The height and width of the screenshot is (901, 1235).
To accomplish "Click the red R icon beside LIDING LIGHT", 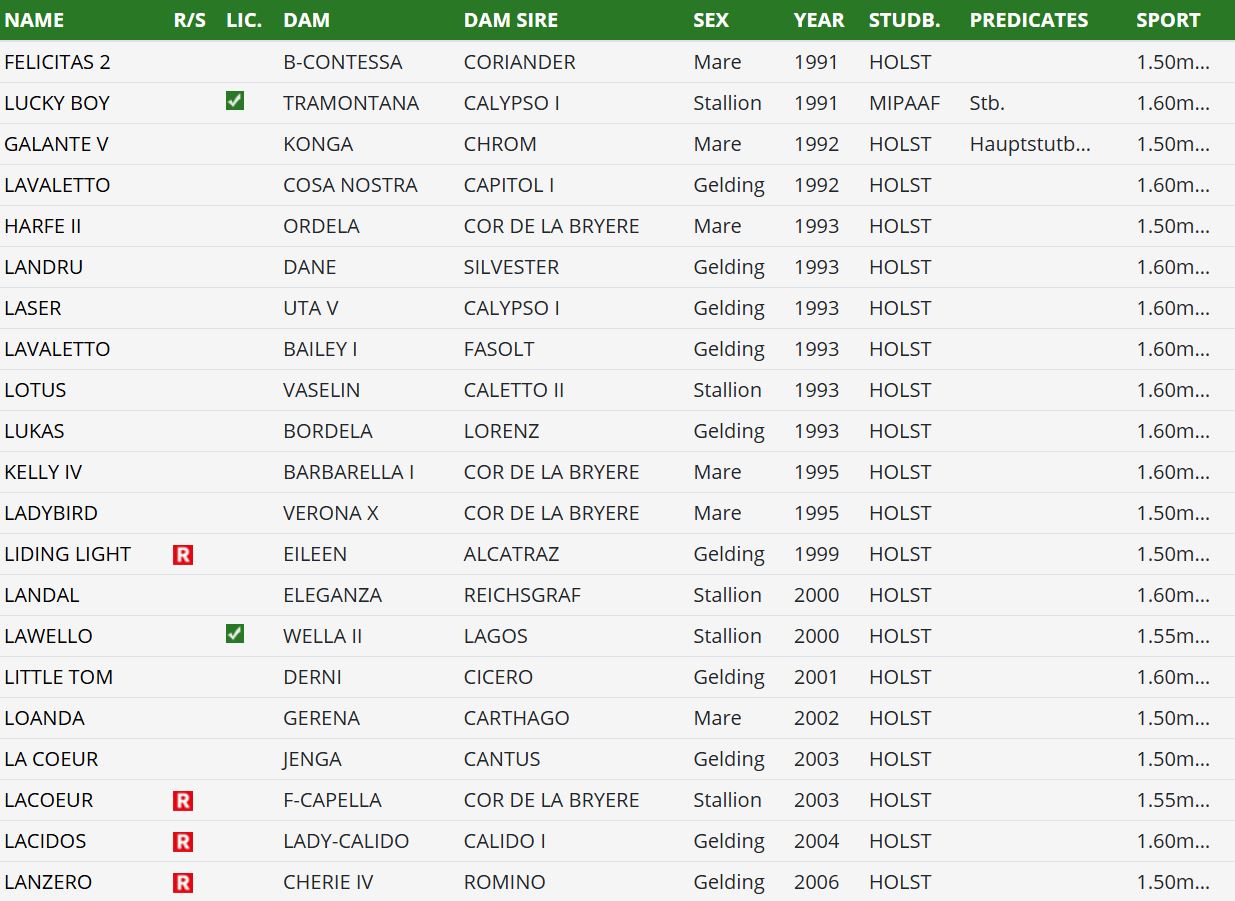I will tap(183, 554).
